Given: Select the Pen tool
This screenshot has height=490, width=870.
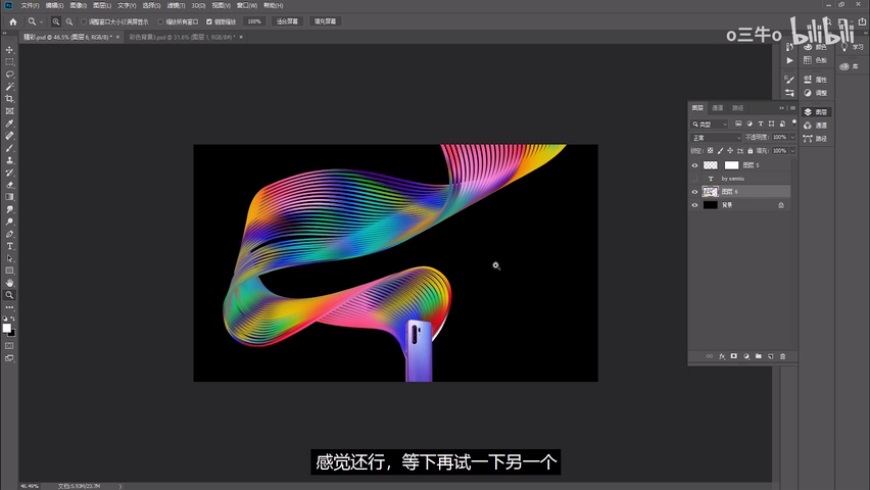Looking at the screenshot, I should click(x=9, y=234).
